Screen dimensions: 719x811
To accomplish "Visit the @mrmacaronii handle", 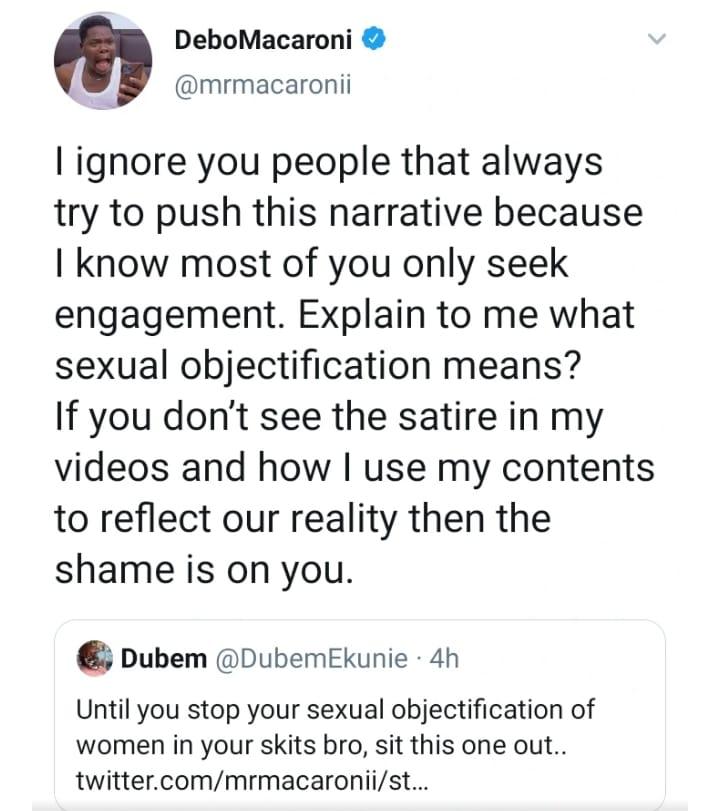I will tap(262, 85).
